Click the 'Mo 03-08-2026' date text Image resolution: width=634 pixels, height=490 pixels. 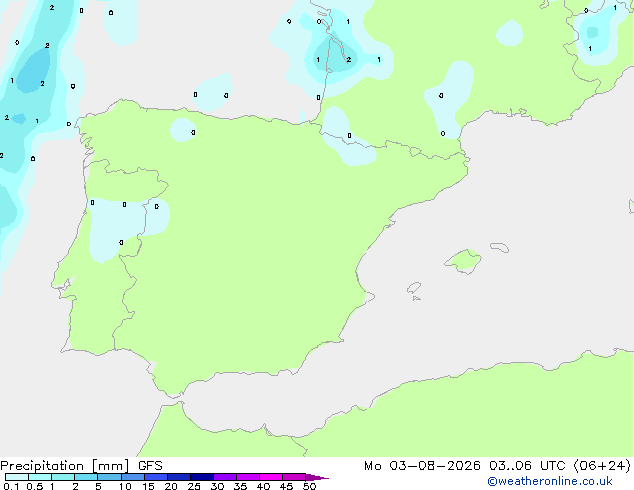422,466
